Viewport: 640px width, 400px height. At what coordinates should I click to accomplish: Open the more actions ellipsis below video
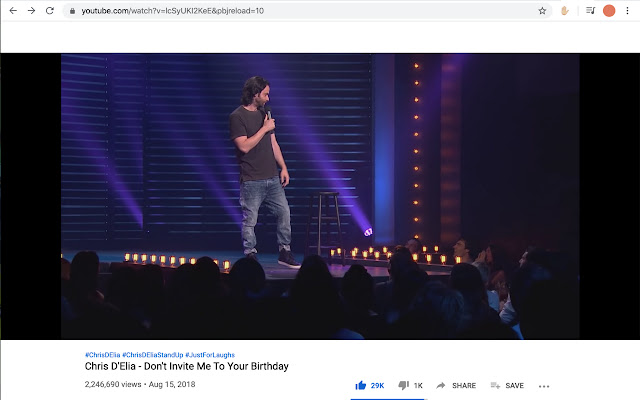coord(544,385)
